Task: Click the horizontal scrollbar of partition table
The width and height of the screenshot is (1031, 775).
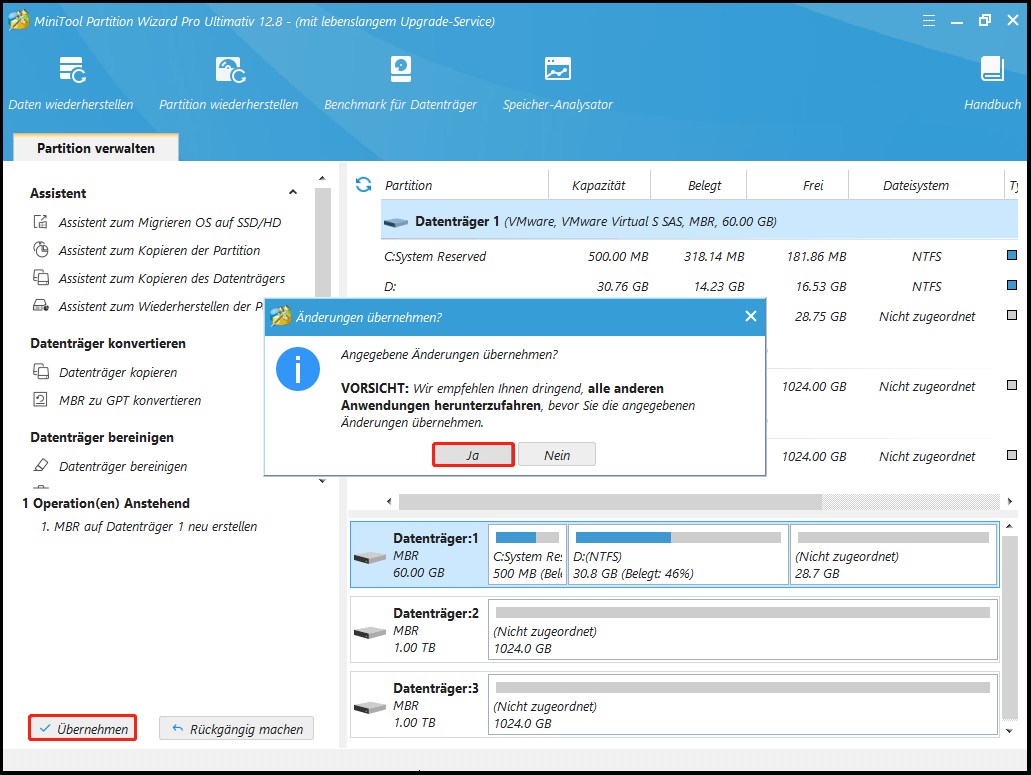Action: 610,502
